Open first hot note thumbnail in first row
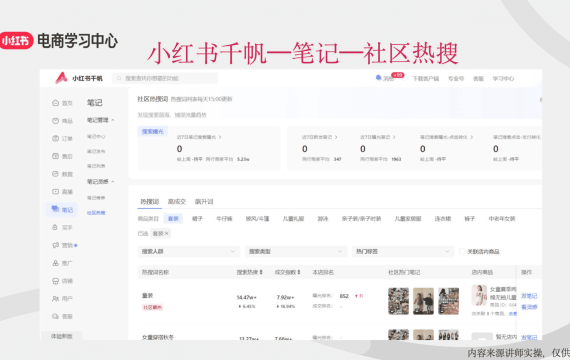The height and width of the screenshot is (360, 570). (x=398, y=301)
